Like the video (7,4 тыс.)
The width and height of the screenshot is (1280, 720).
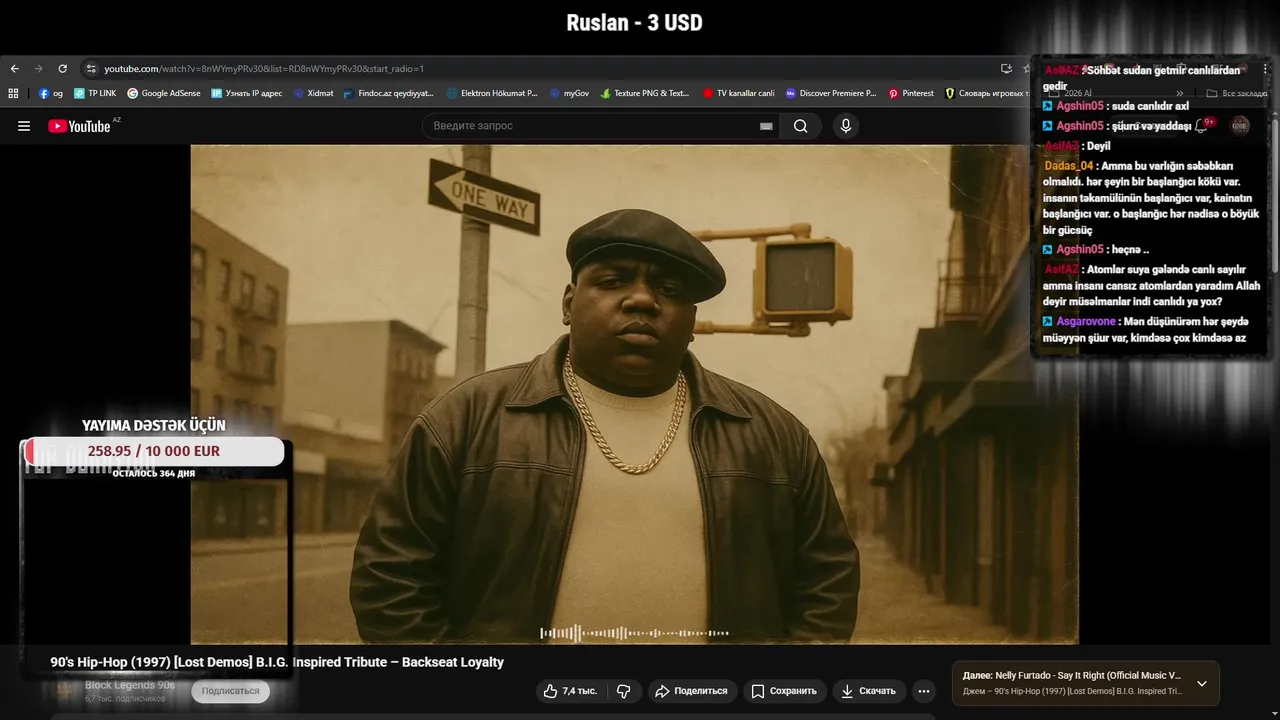pyautogui.click(x=570, y=691)
